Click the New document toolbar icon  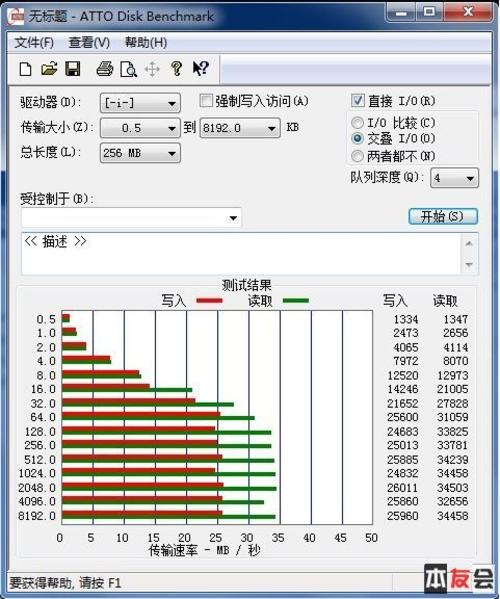point(26,70)
